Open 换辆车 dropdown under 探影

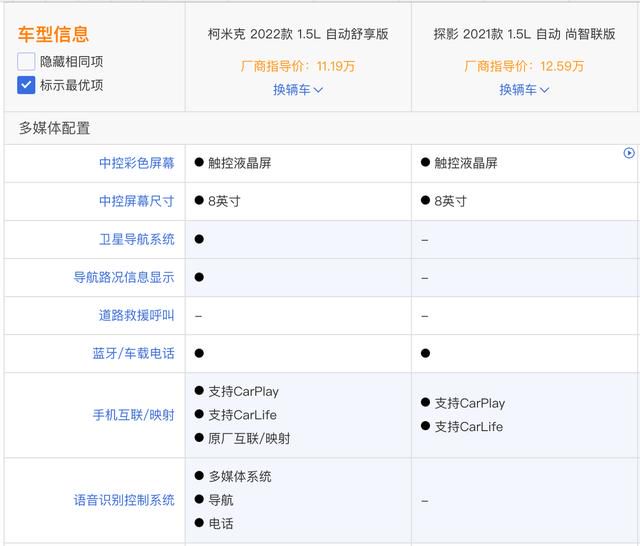click(524, 89)
